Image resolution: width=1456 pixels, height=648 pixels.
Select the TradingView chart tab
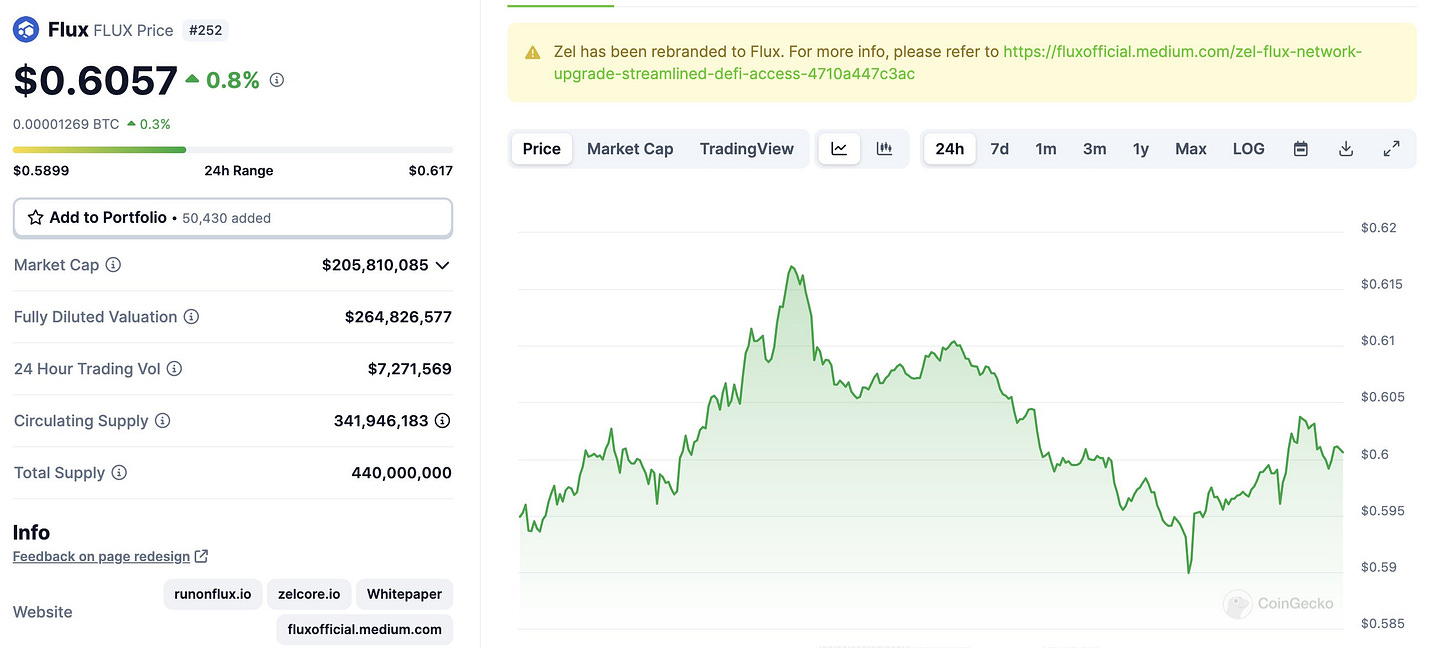click(747, 149)
